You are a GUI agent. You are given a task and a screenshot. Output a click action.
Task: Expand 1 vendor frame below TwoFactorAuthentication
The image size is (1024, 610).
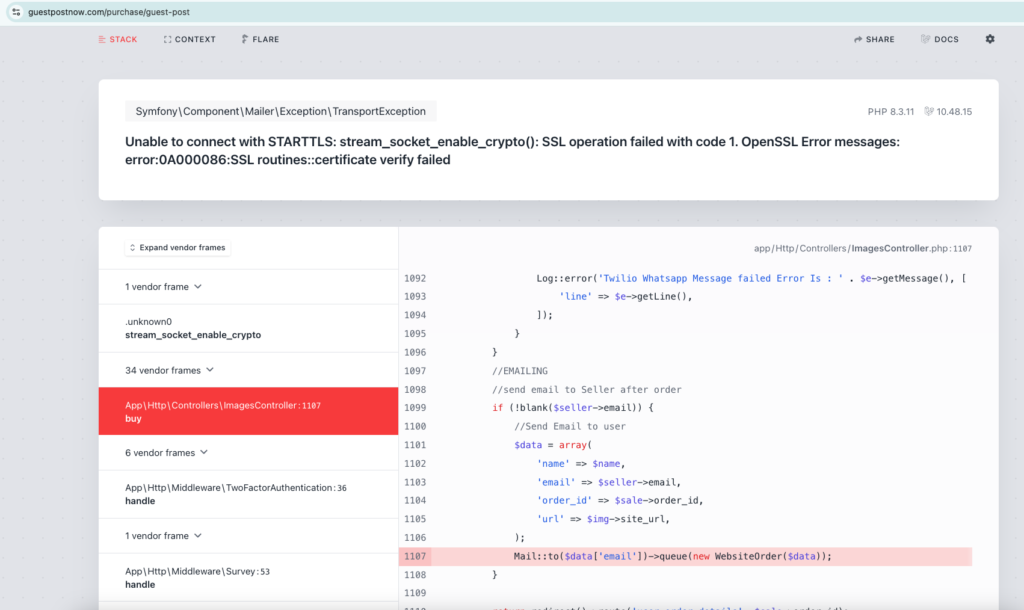coord(163,536)
